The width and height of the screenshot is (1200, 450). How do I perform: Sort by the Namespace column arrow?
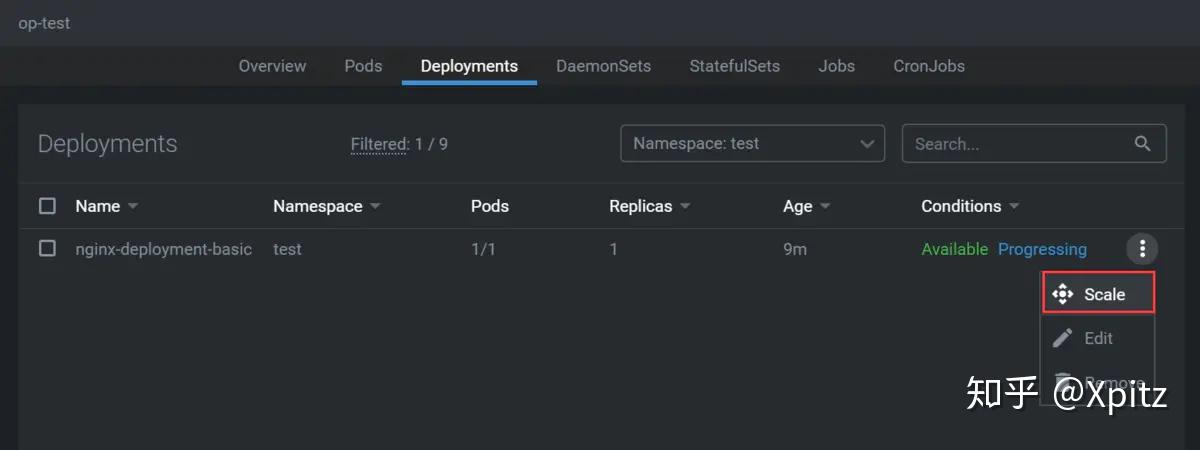pos(375,207)
